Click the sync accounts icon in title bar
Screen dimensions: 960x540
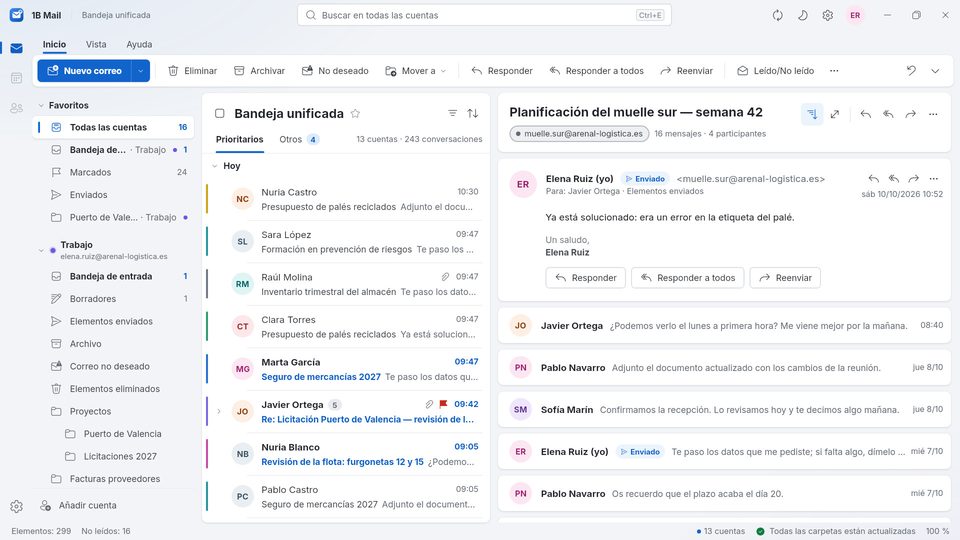click(778, 15)
